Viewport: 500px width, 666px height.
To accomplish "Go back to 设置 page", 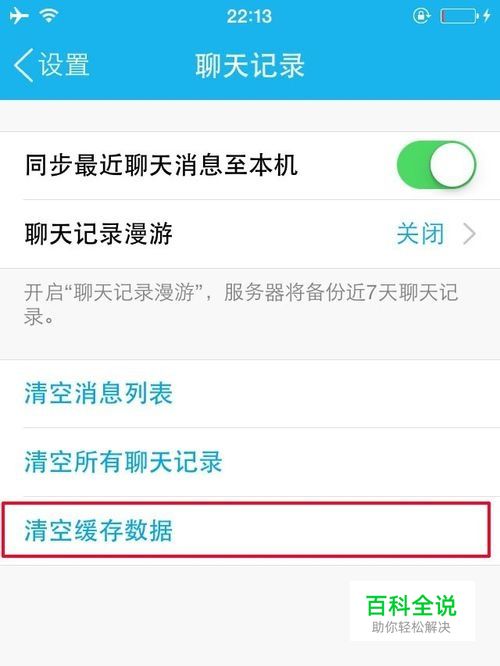I will [x=52, y=65].
